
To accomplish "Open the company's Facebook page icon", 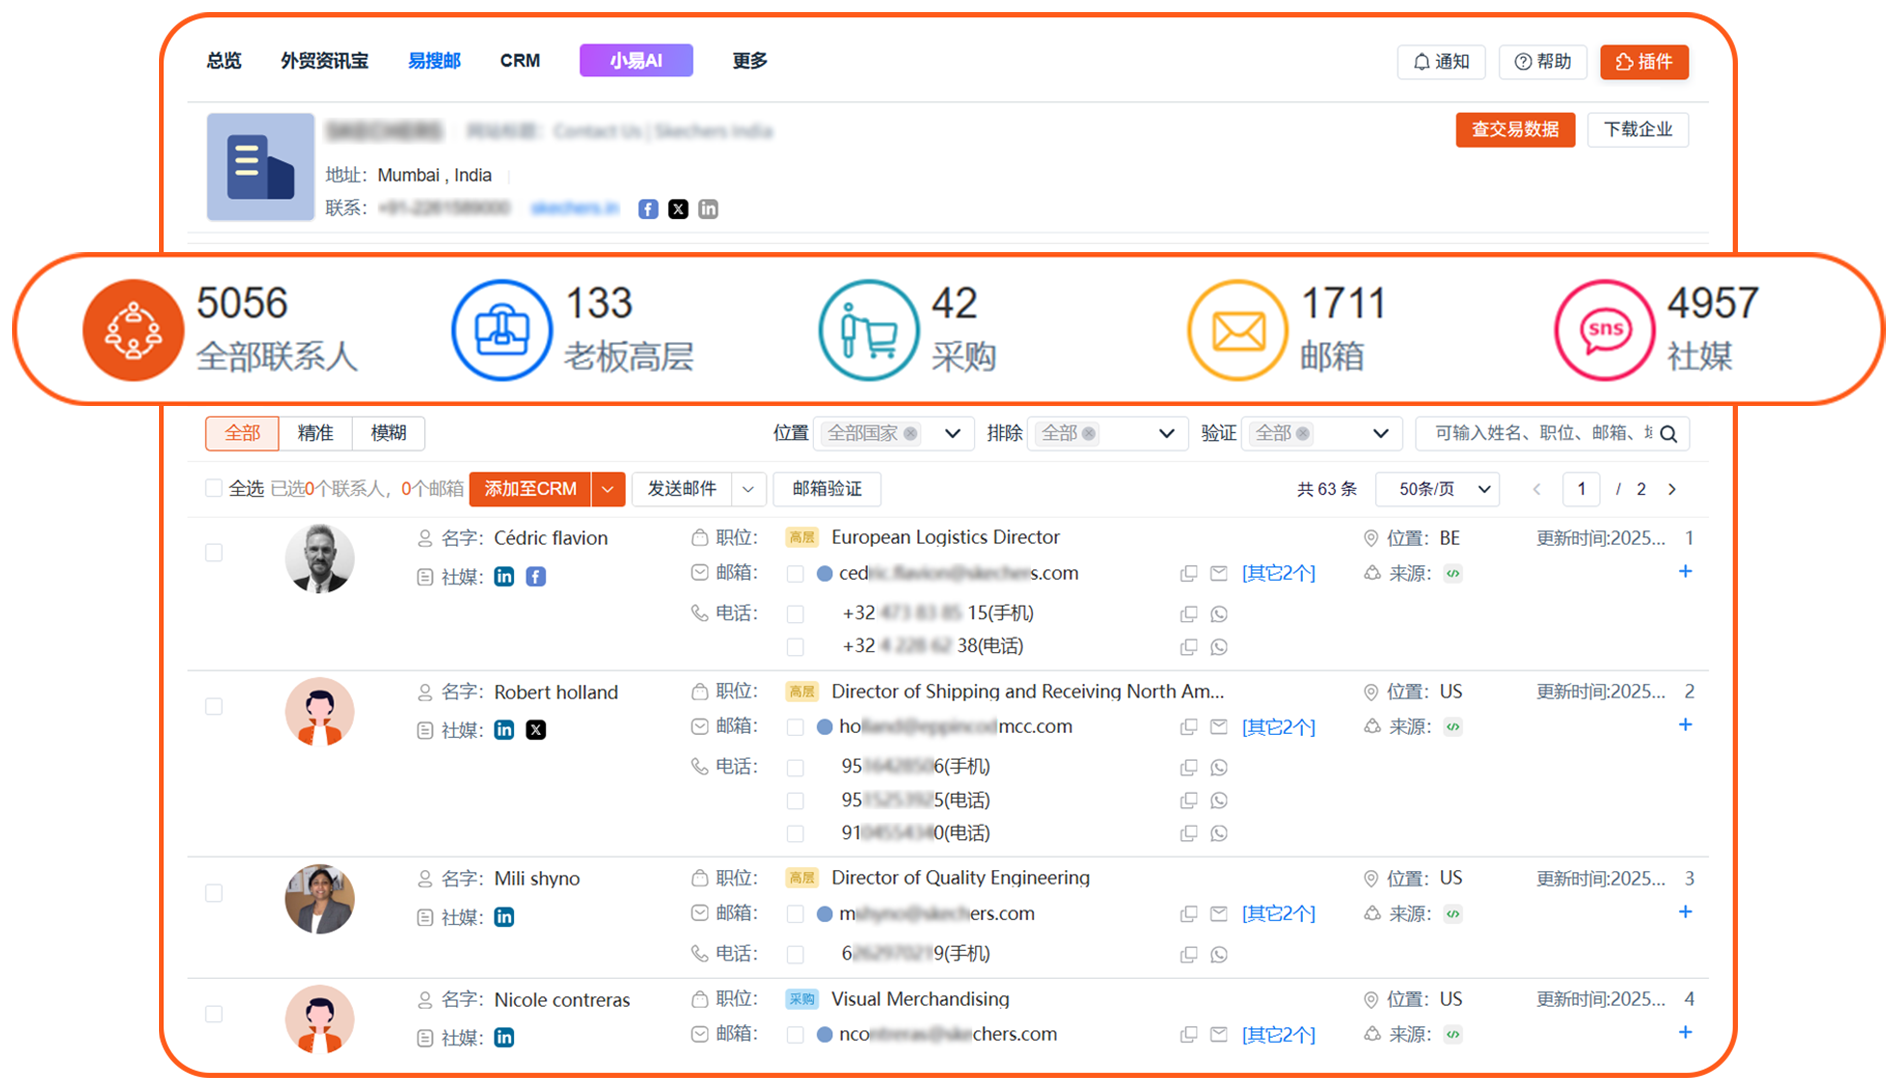I will point(648,209).
